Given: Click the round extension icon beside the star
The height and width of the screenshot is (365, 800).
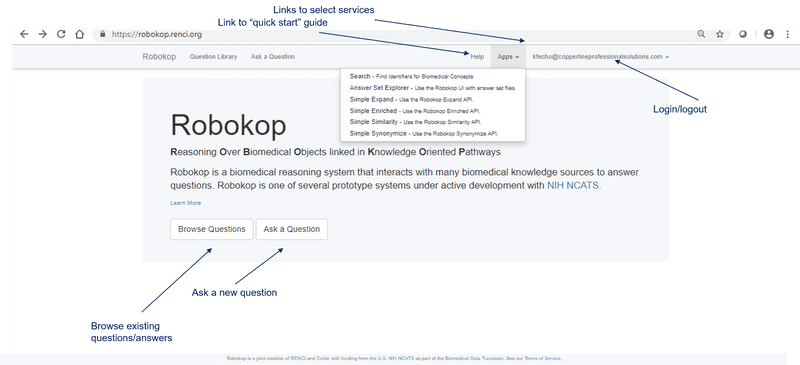Looking at the screenshot, I should [x=743, y=34].
